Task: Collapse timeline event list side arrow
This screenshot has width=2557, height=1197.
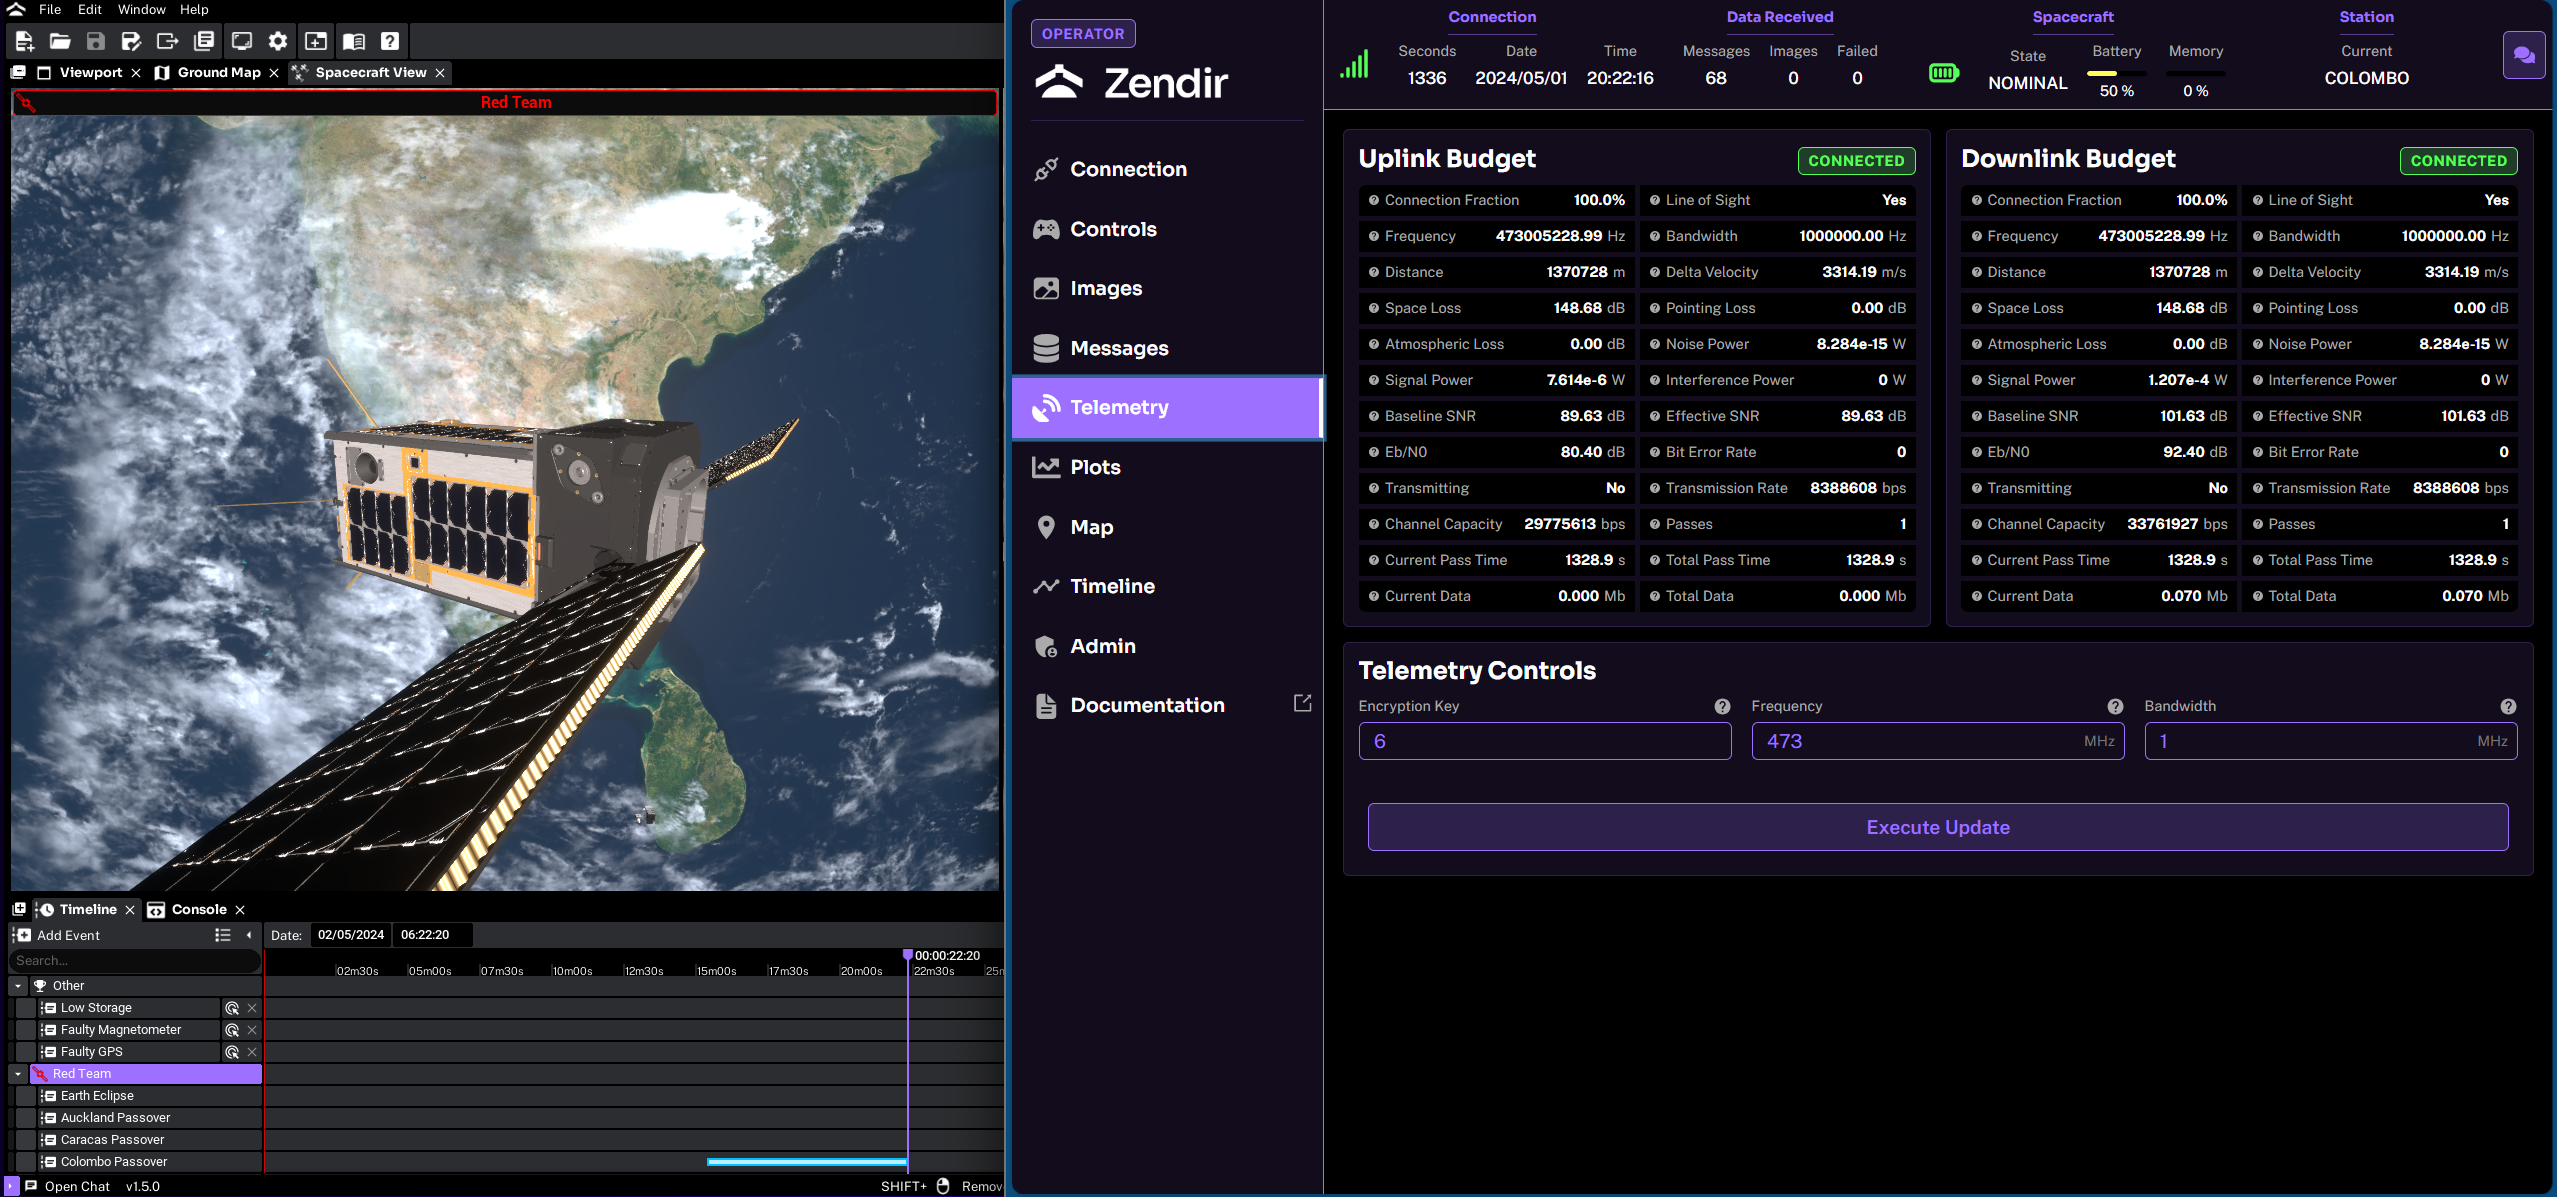Action: click(x=249, y=935)
